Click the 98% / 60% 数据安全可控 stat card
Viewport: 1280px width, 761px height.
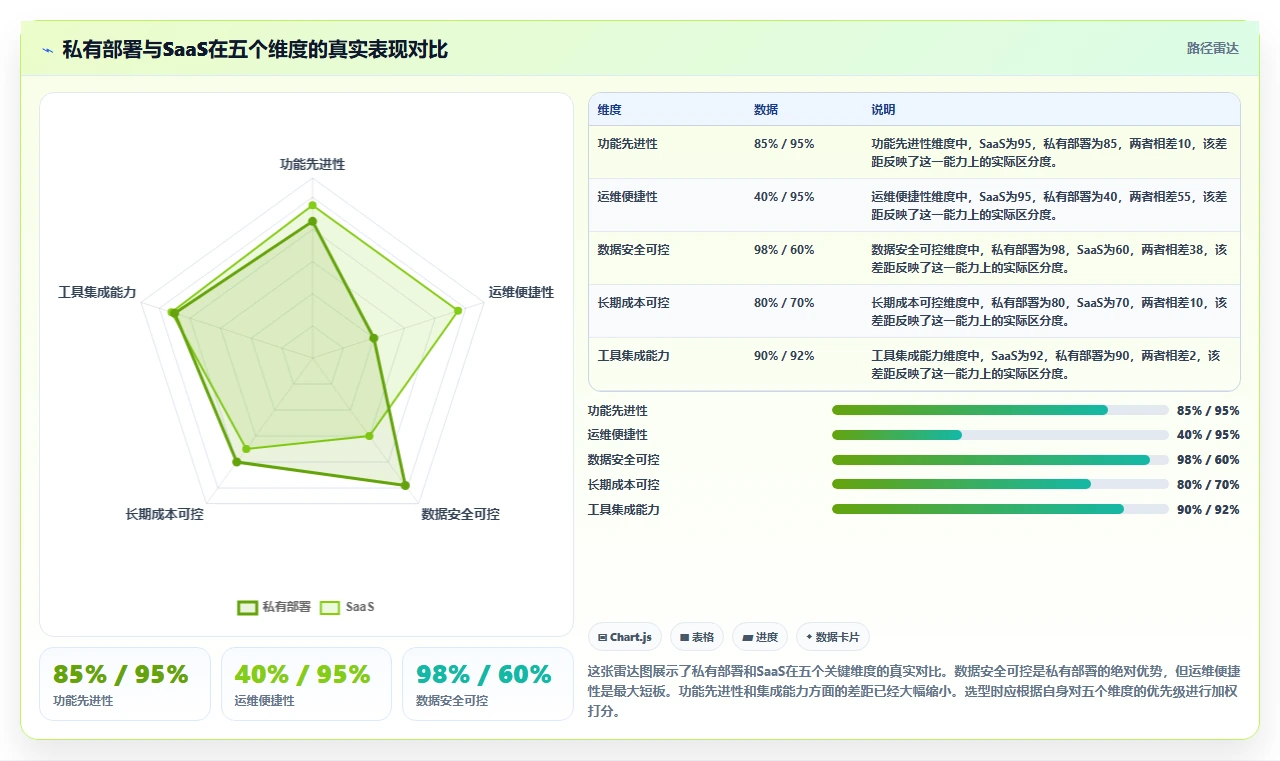(488, 684)
